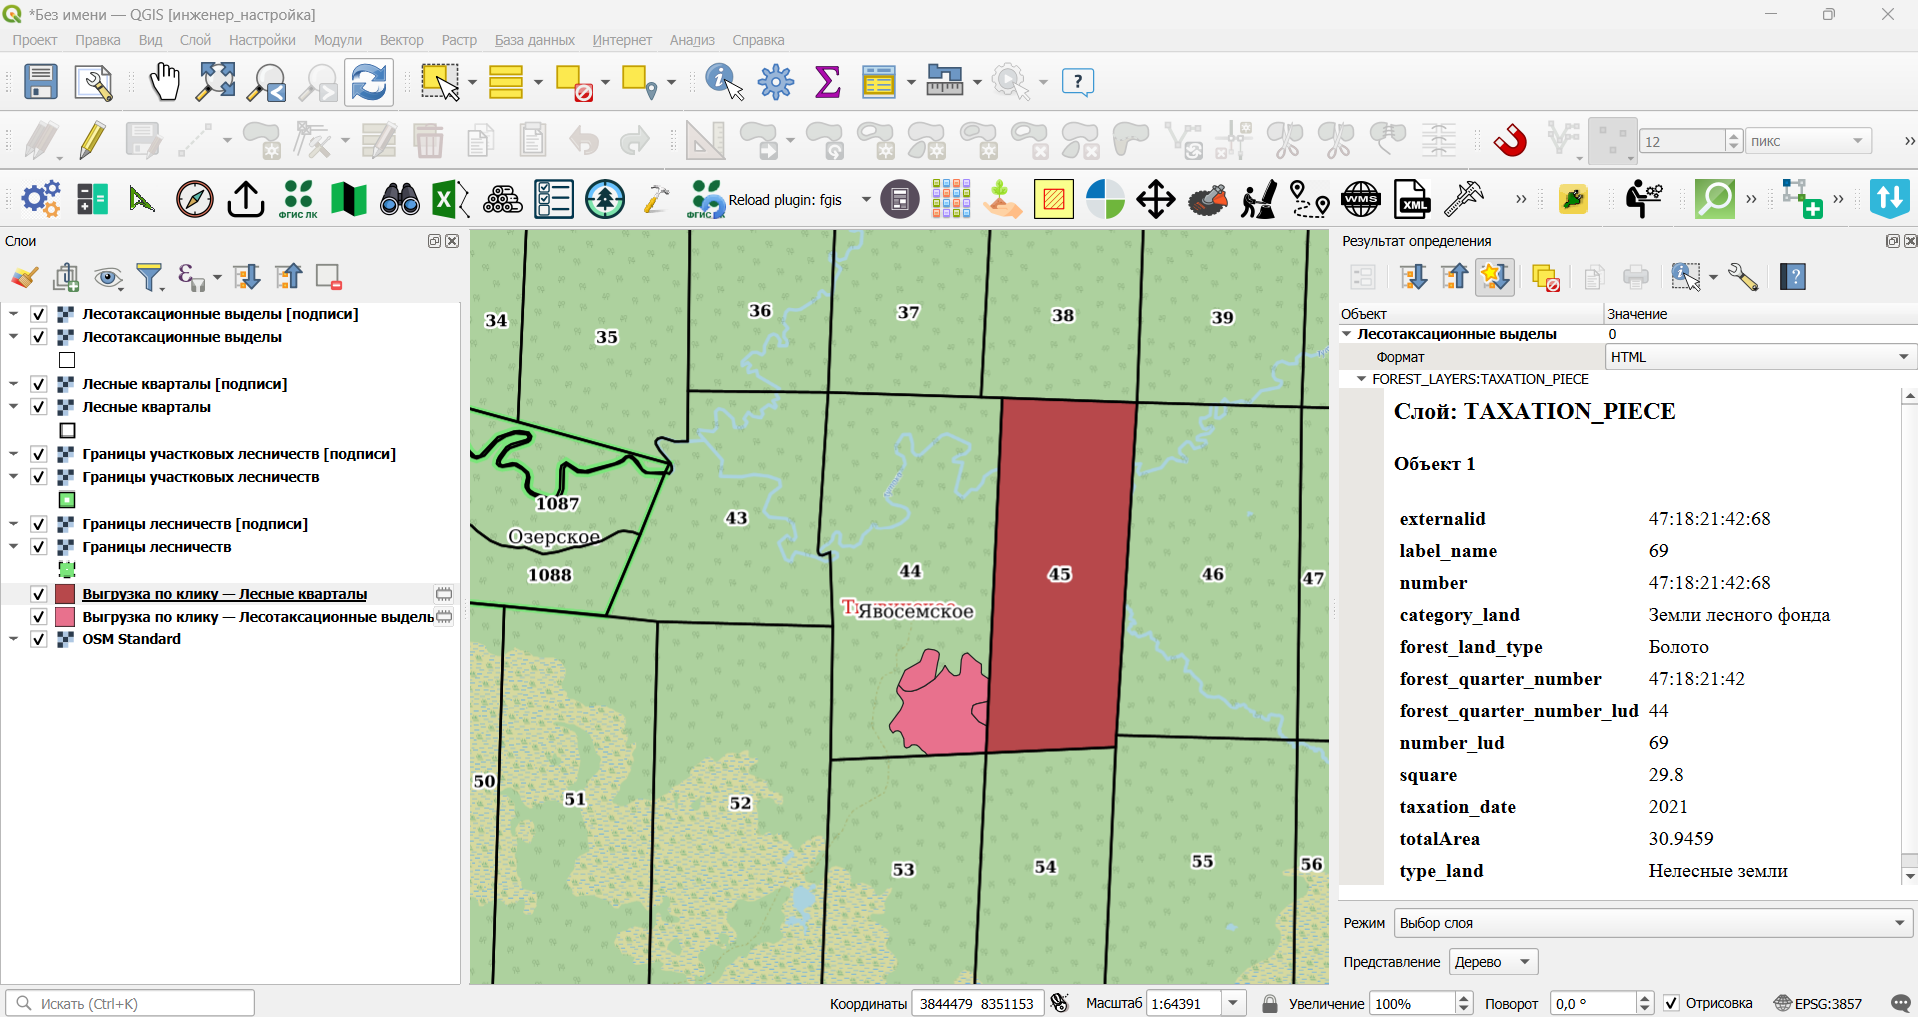Screen dimensions: 1918x1017
Task: Click the binoculars search icon
Action: [x=400, y=199]
